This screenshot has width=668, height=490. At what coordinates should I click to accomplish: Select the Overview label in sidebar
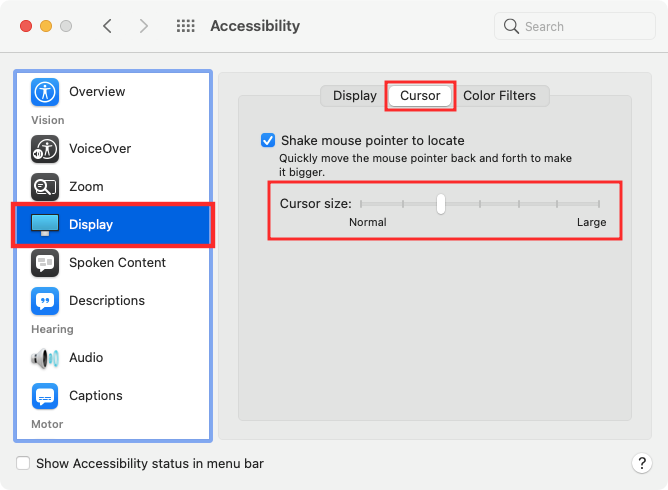[x=97, y=92]
